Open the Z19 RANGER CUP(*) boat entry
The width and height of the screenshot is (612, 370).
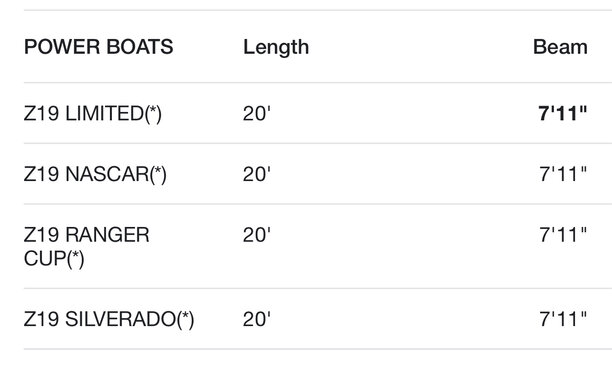(x=87, y=247)
